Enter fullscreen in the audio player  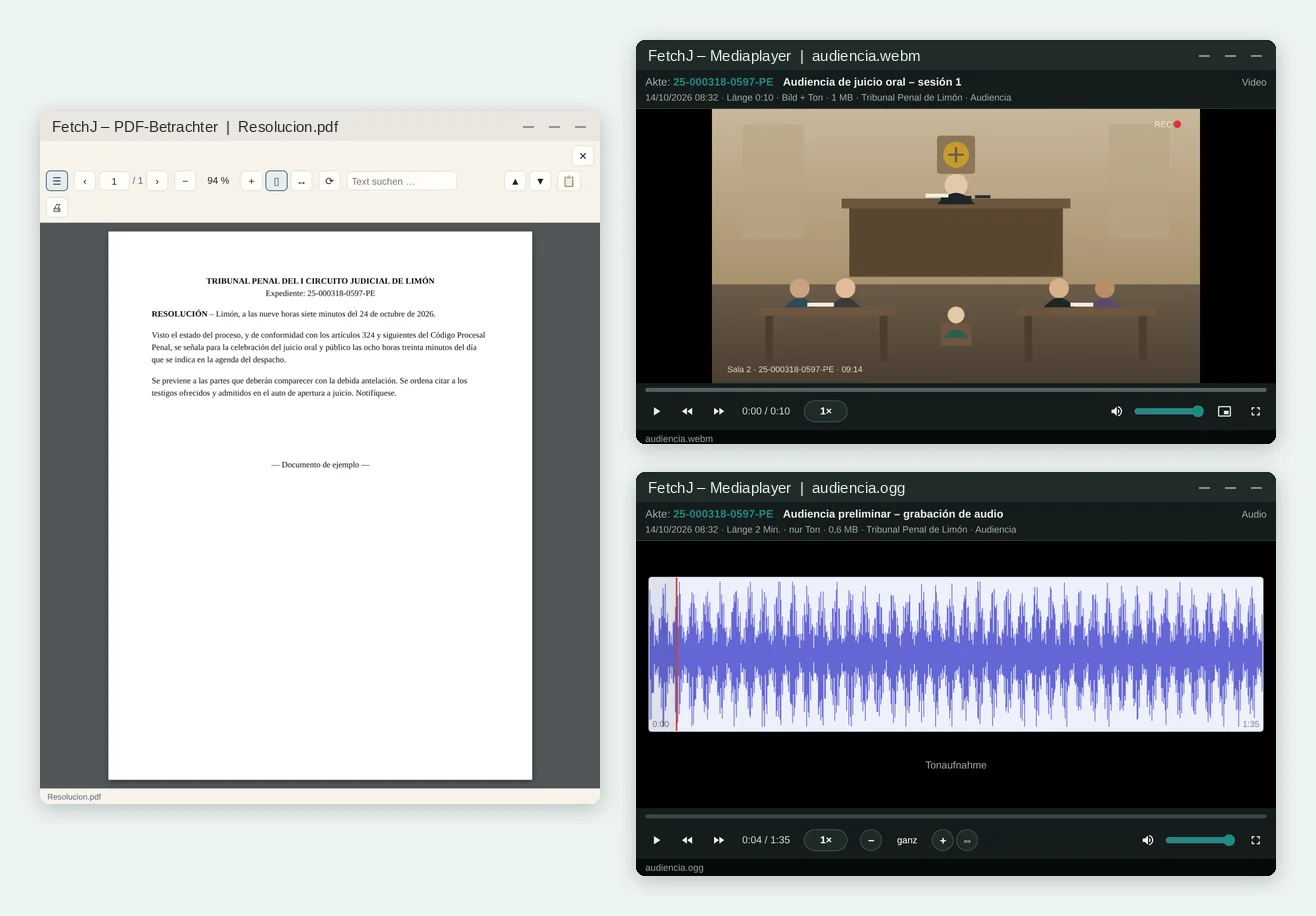click(1255, 840)
